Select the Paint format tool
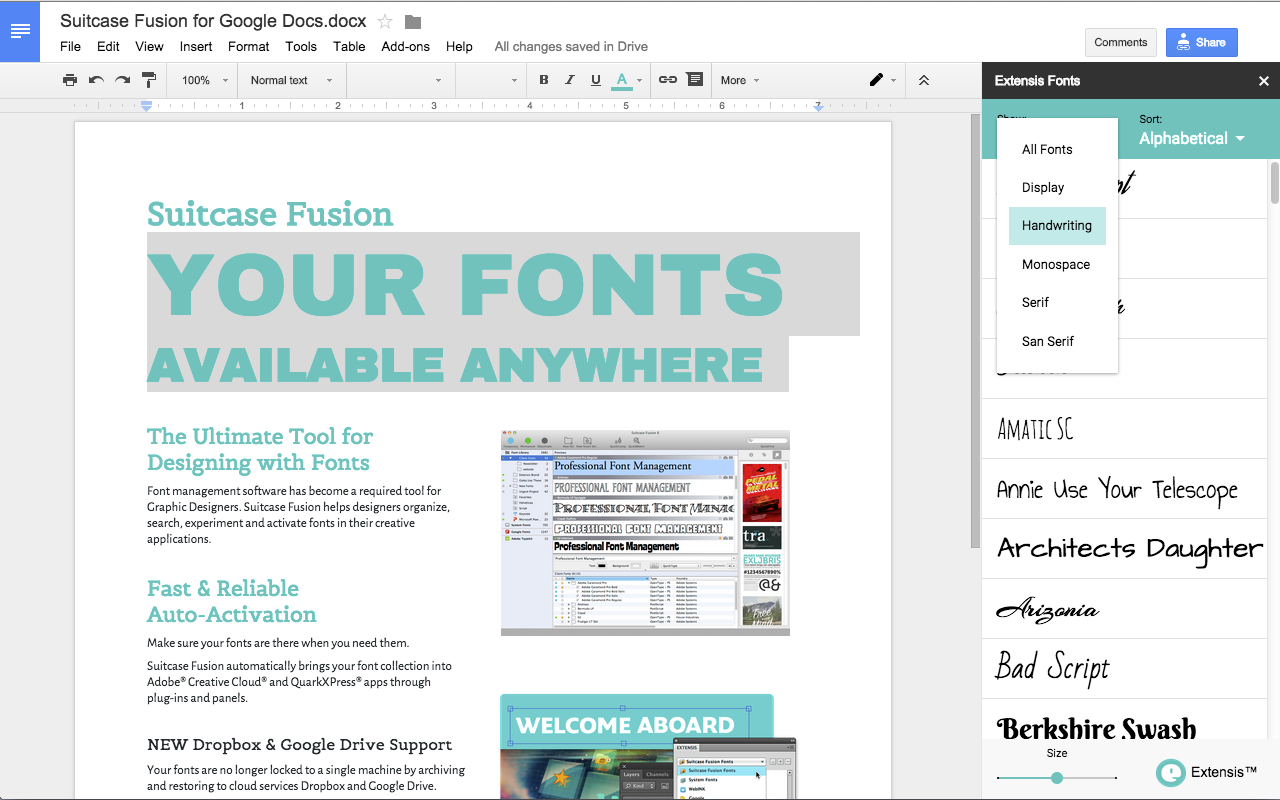This screenshot has width=1280, height=800. pyautogui.click(x=148, y=80)
